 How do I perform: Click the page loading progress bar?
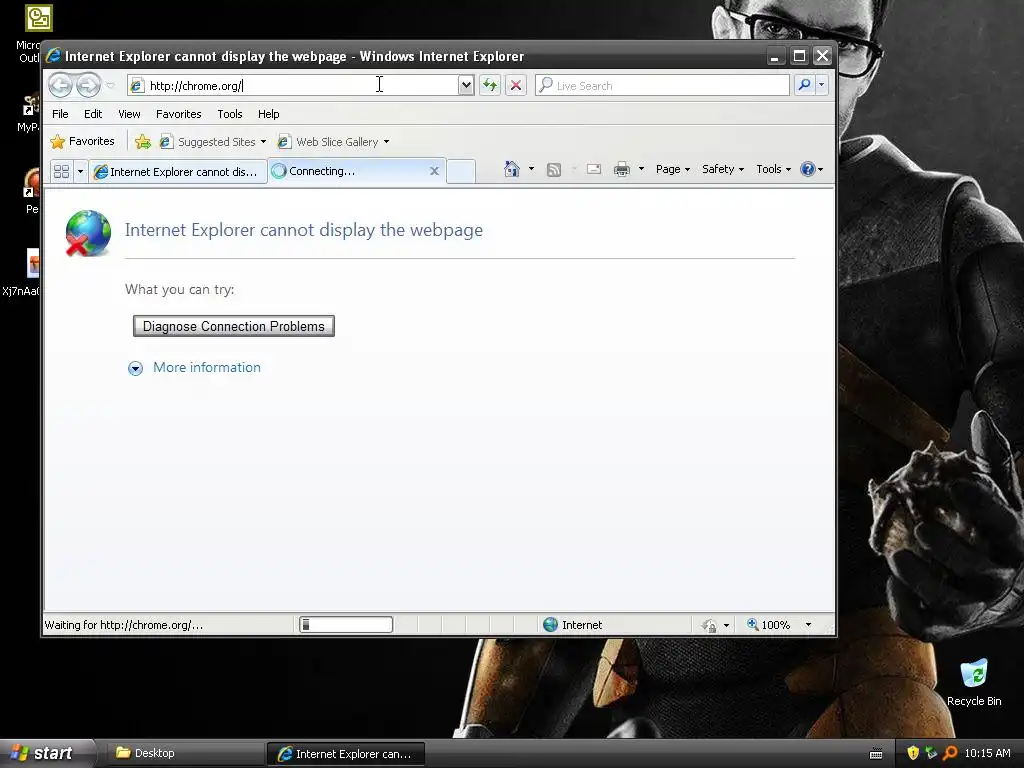click(346, 624)
